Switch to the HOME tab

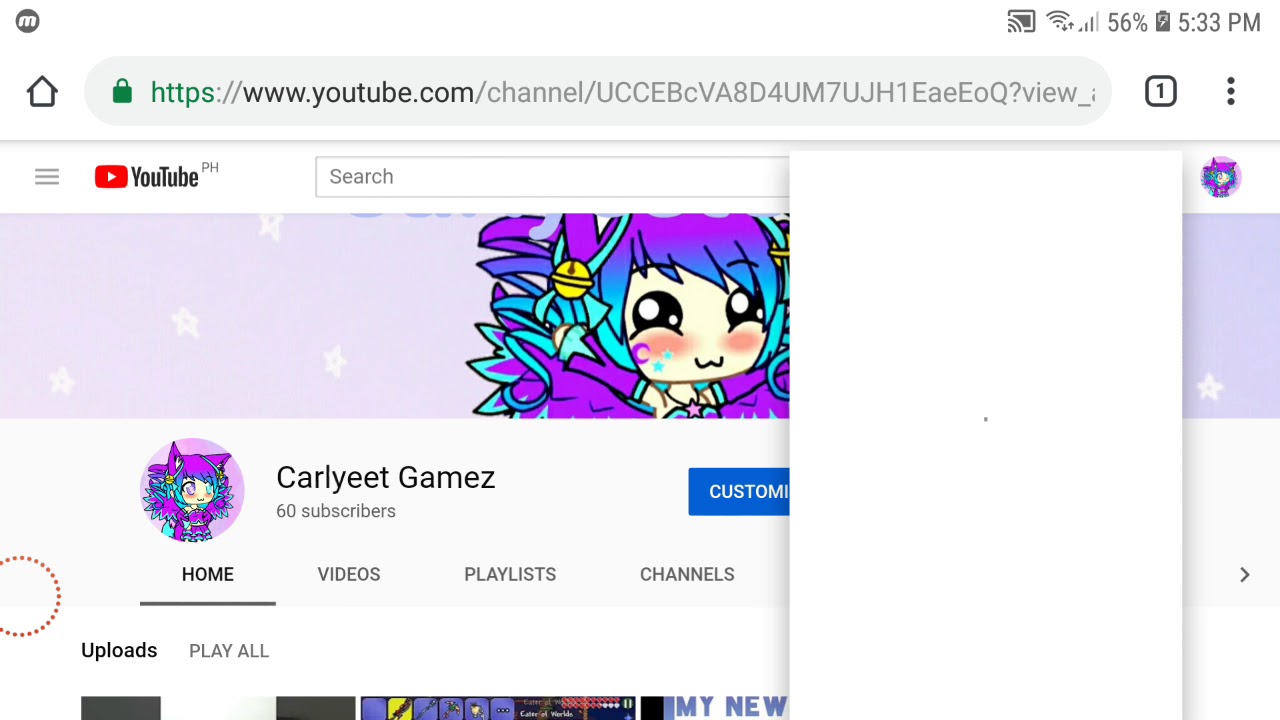pyautogui.click(x=208, y=574)
